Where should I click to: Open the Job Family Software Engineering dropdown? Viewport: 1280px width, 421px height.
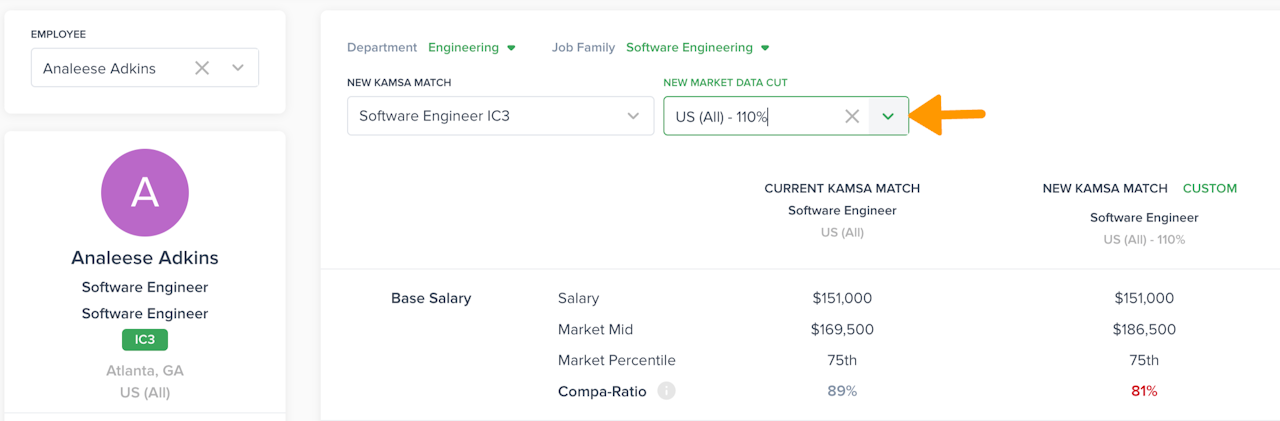pyautogui.click(x=697, y=47)
